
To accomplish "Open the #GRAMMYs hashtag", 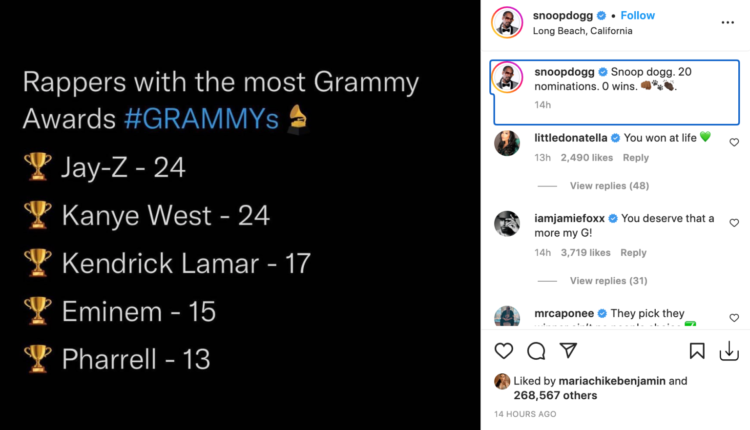I will click(x=202, y=117).
